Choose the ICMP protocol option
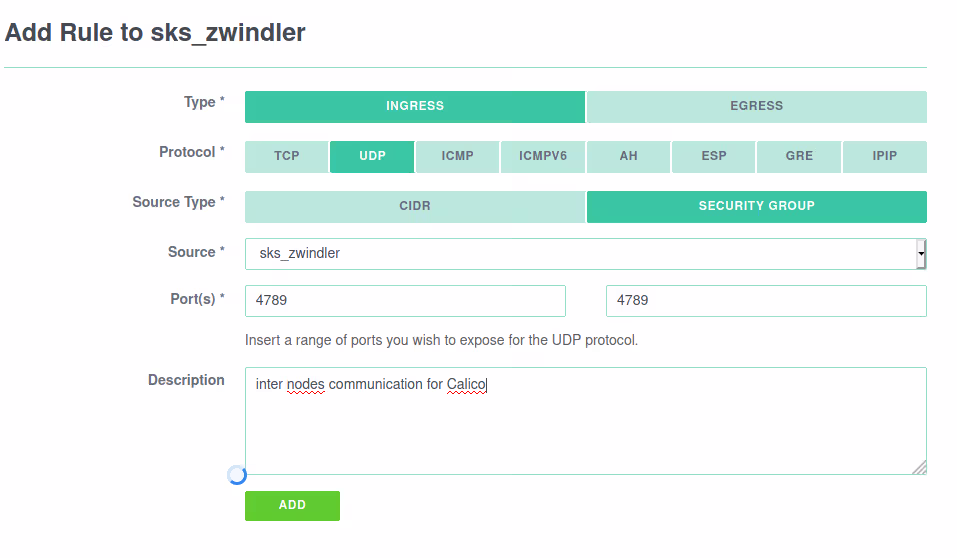The width and height of the screenshot is (957, 558). click(457, 156)
